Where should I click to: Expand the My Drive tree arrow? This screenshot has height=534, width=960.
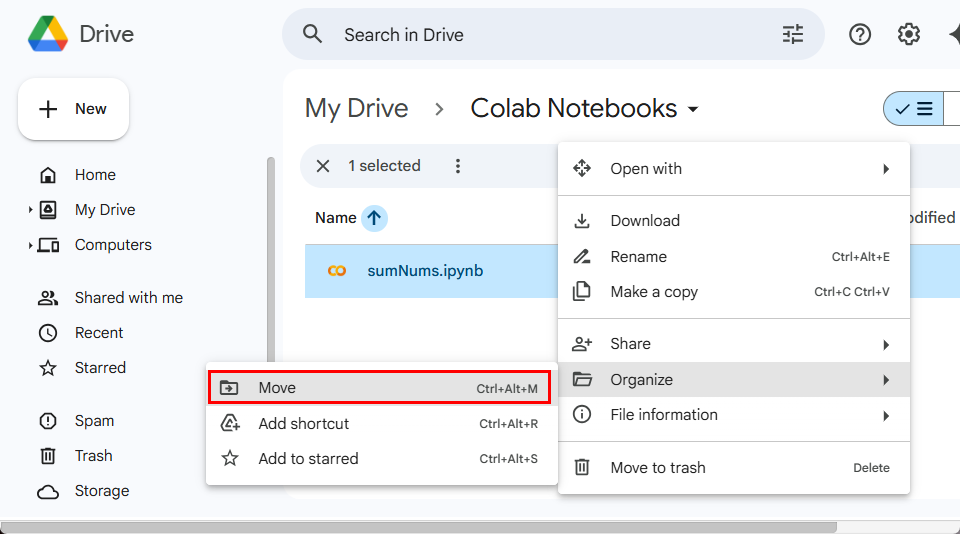[30, 210]
